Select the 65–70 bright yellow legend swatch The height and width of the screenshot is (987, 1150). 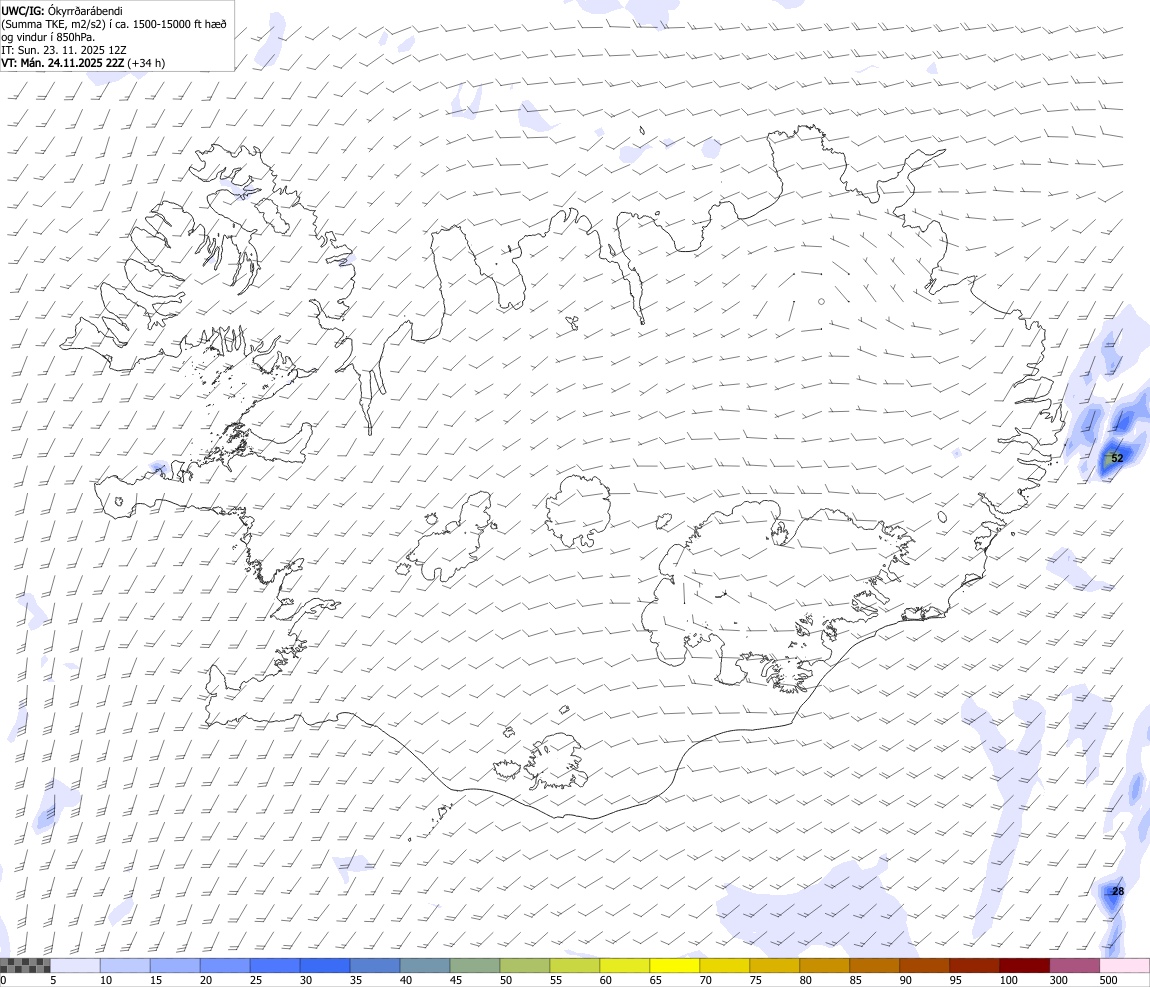coord(675,965)
